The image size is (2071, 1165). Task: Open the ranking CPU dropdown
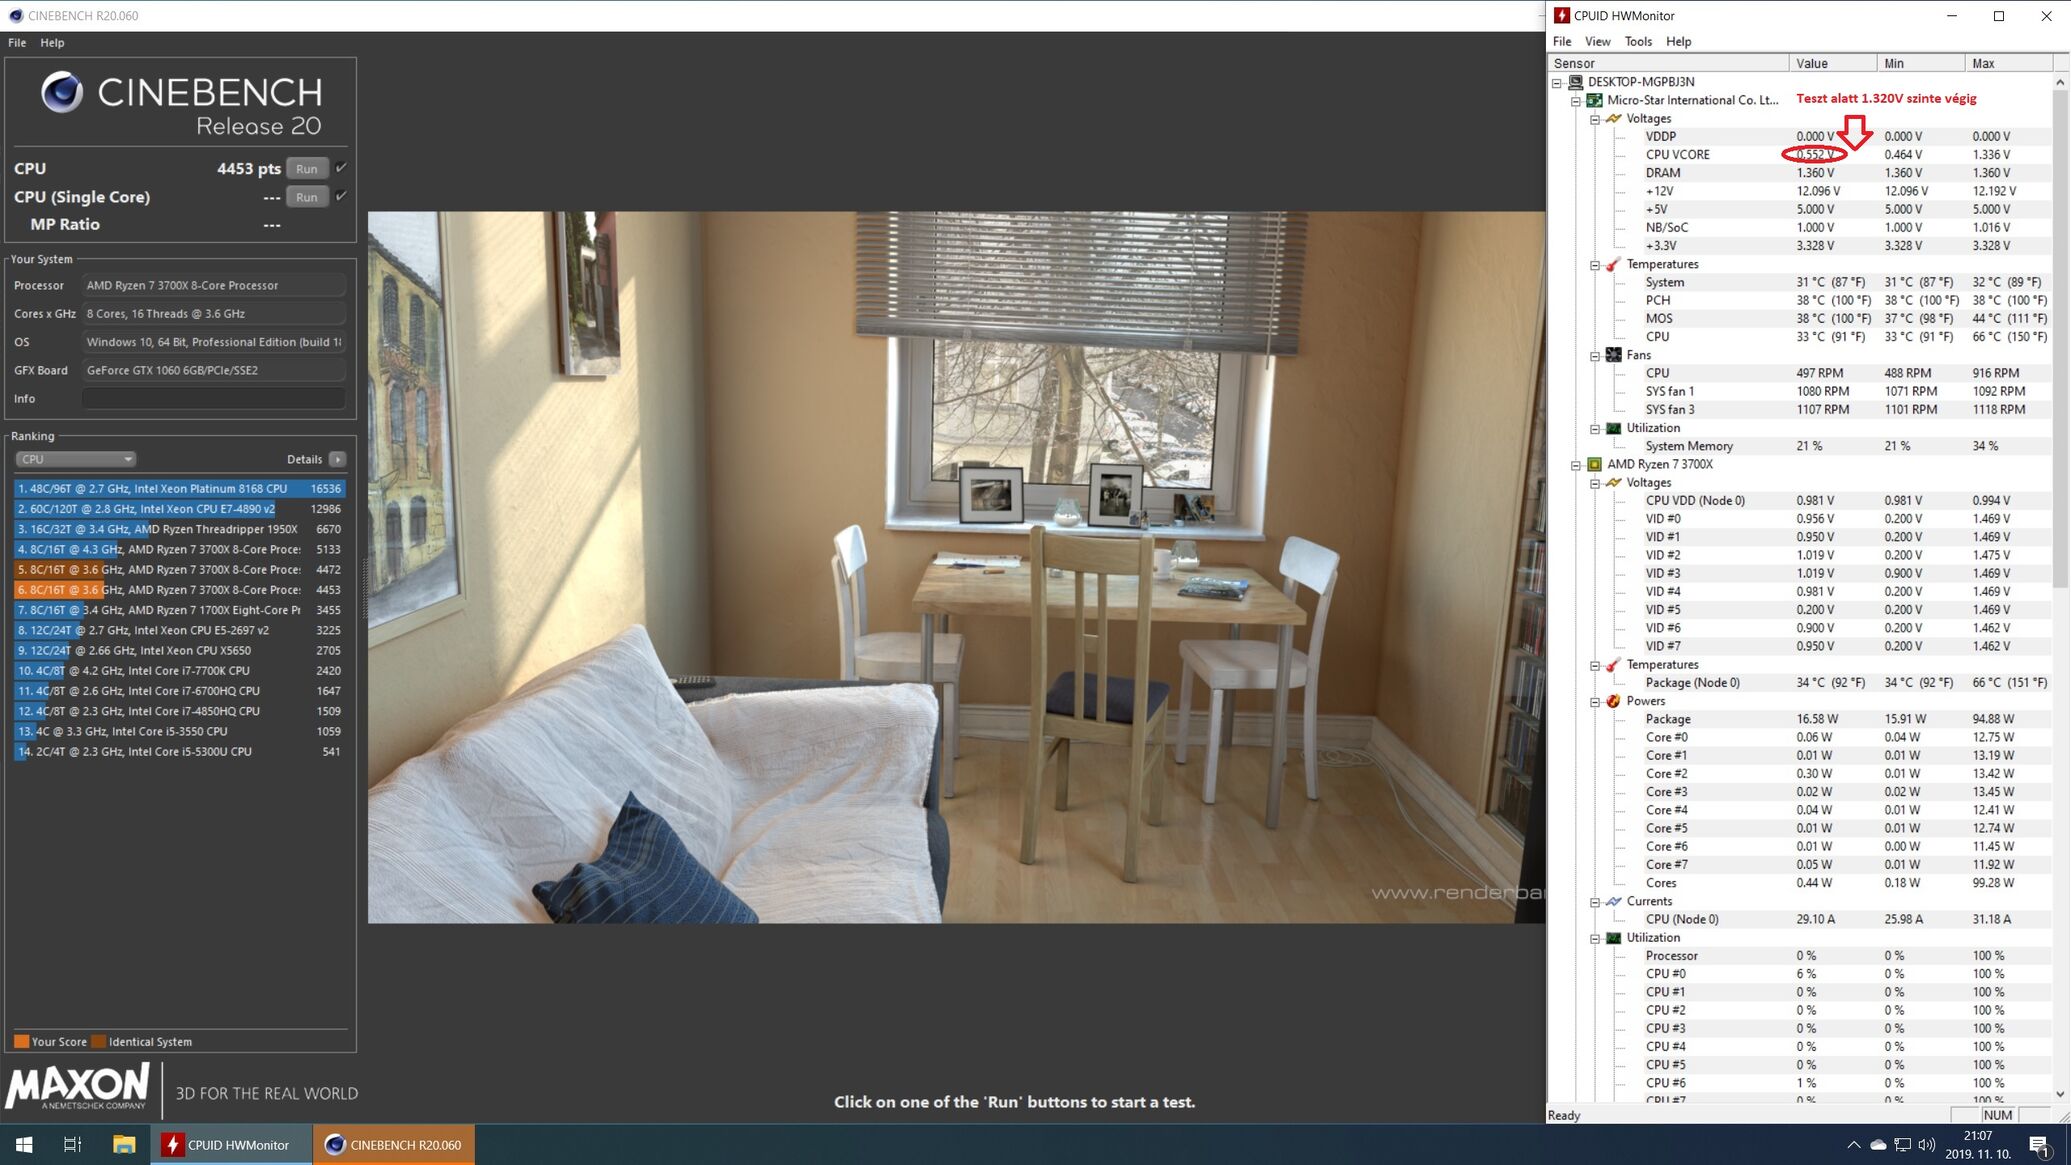pos(75,459)
